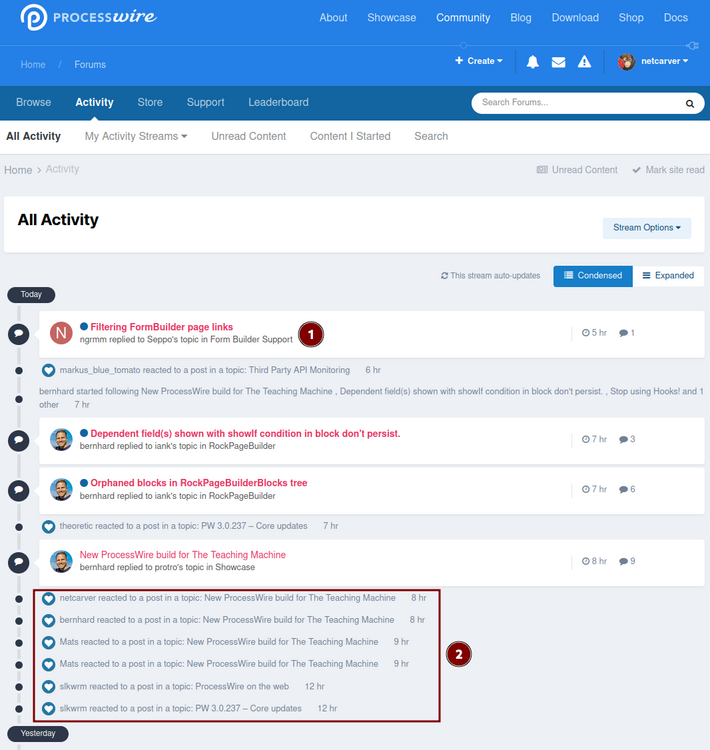
Task: Expand the Create menu
Action: 479,61
